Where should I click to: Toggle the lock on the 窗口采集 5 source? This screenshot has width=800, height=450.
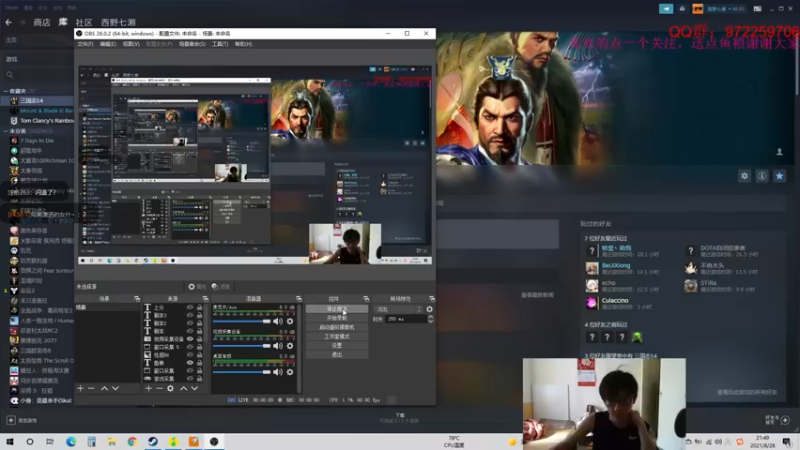(x=199, y=347)
